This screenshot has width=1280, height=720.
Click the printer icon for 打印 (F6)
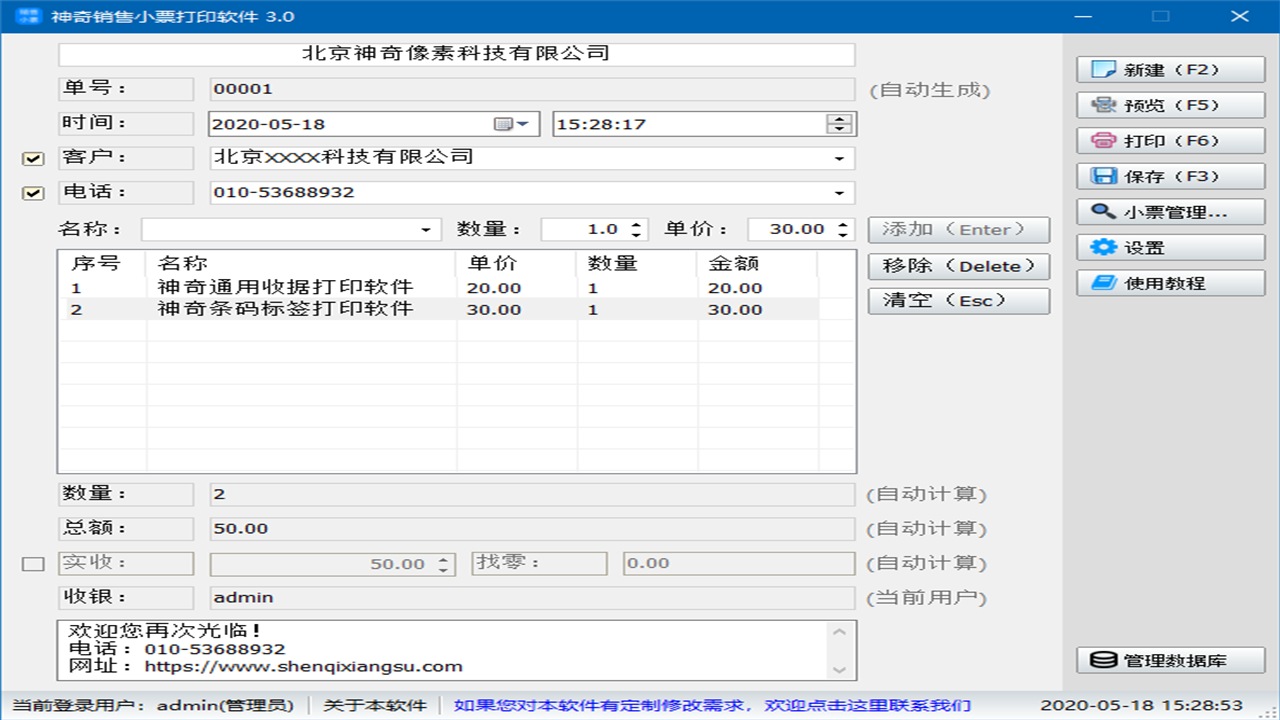click(1104, 141)
